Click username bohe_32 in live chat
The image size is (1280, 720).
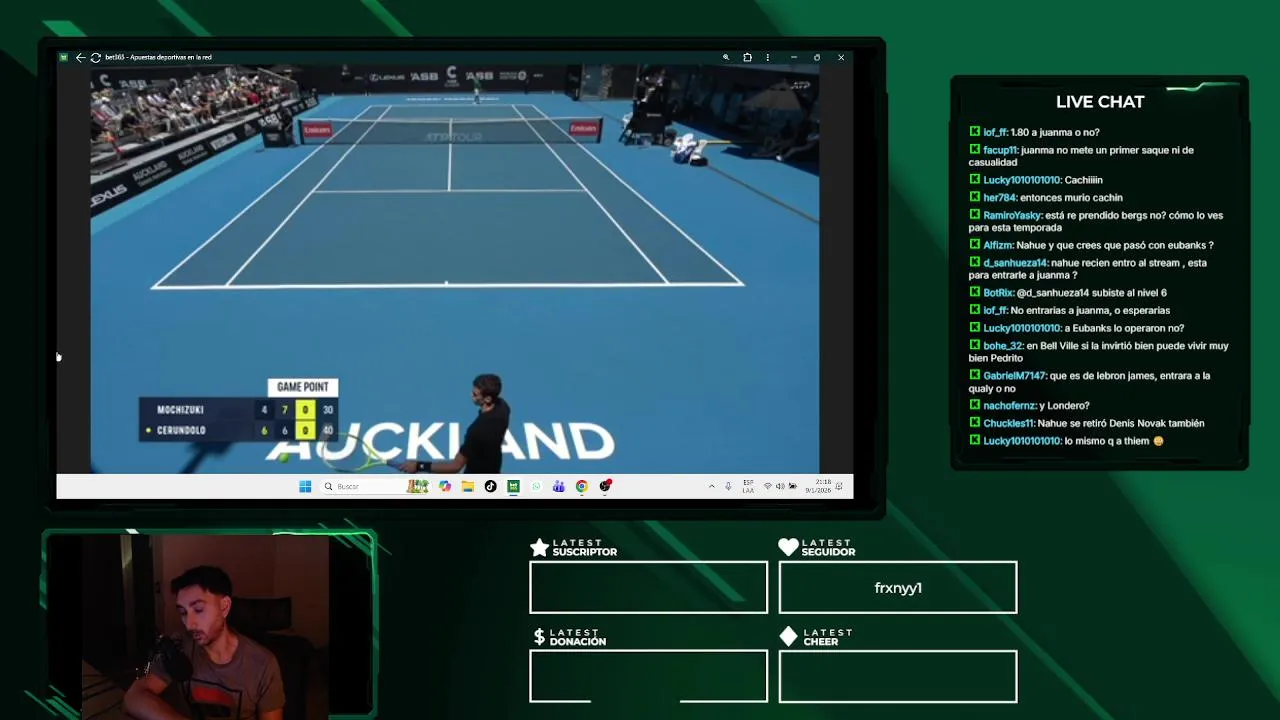click(1003, 346)
